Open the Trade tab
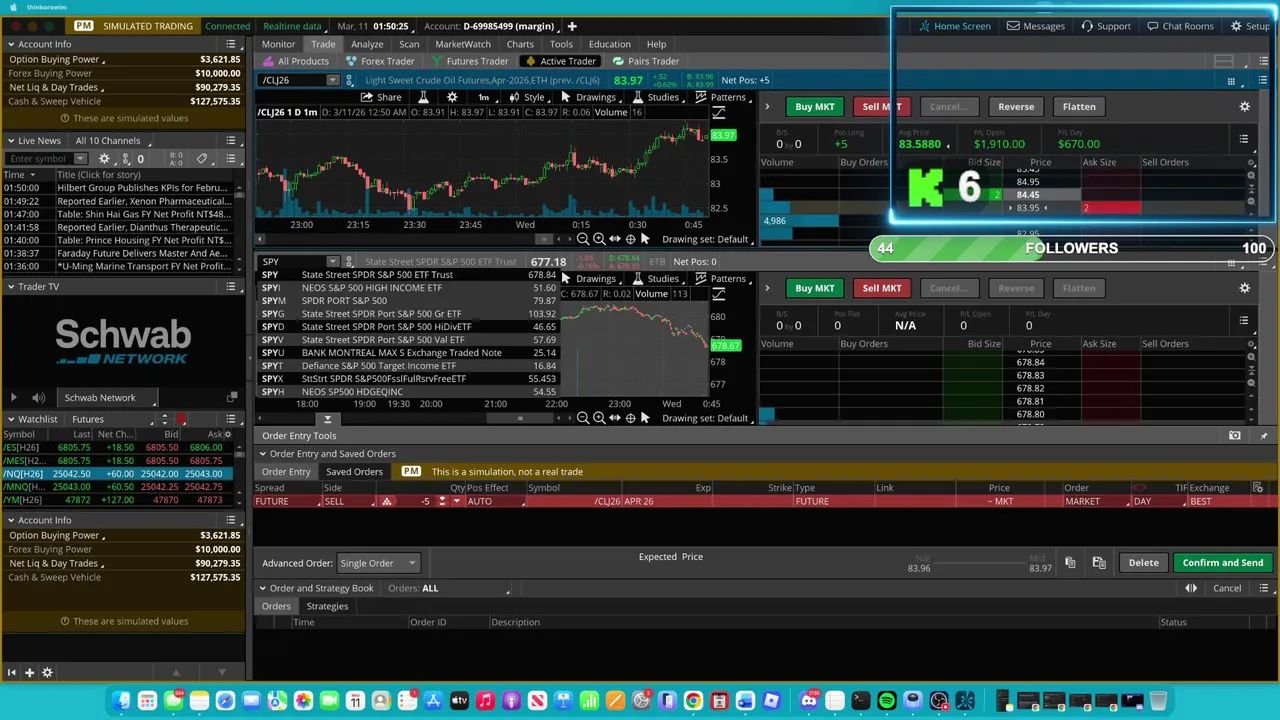The height and width of the screenshot is (720, 1280). pyautogui.click(x=323, y=44)
